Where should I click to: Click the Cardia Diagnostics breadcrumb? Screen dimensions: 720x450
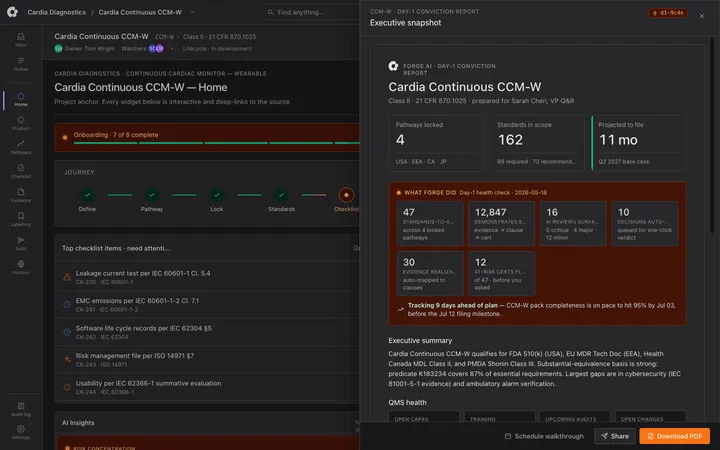click(x=56, y=12)
